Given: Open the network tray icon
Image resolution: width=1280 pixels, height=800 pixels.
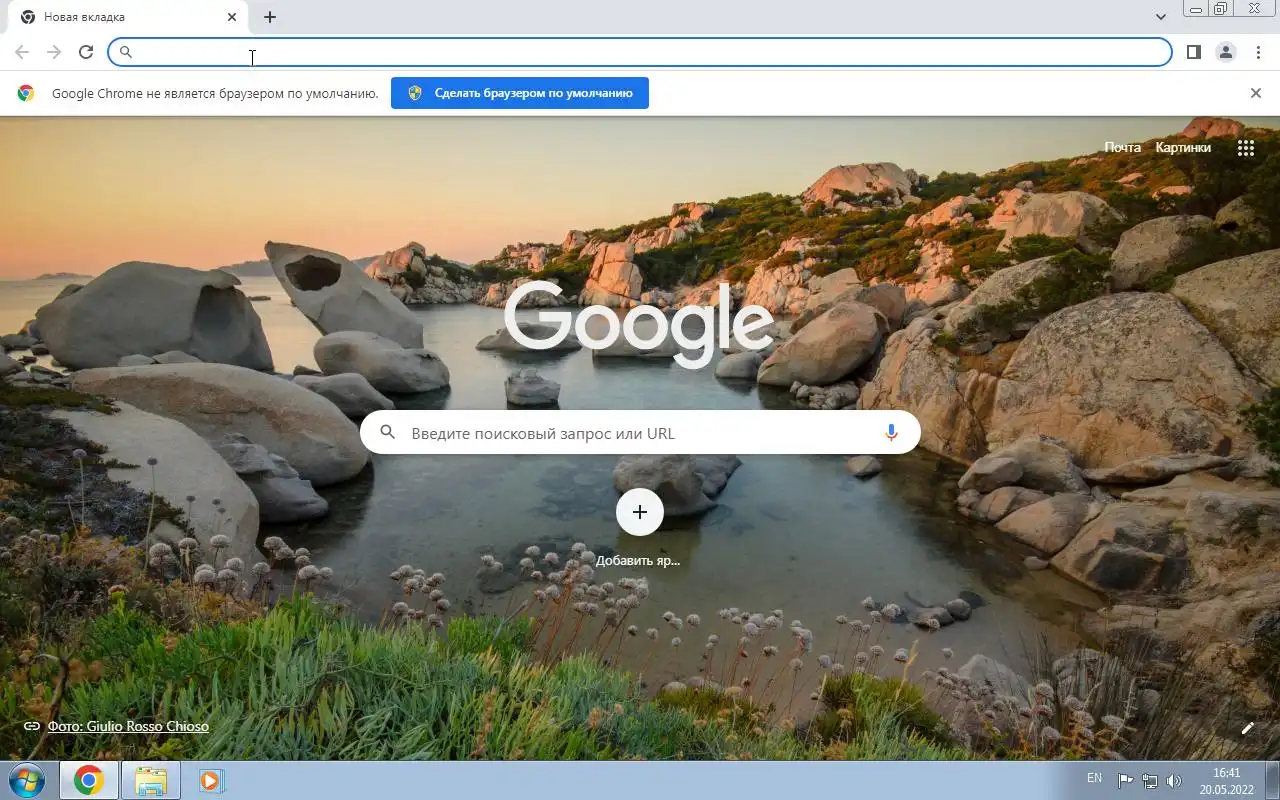Looking at the screenshot, I should pyautogui.click(x=1150, y=781).
